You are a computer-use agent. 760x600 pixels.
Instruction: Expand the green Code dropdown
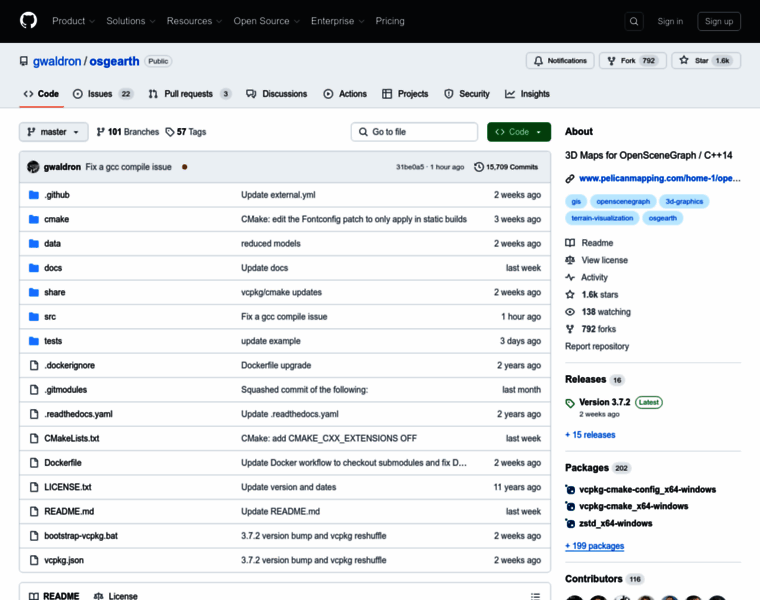tap(519, 132)
